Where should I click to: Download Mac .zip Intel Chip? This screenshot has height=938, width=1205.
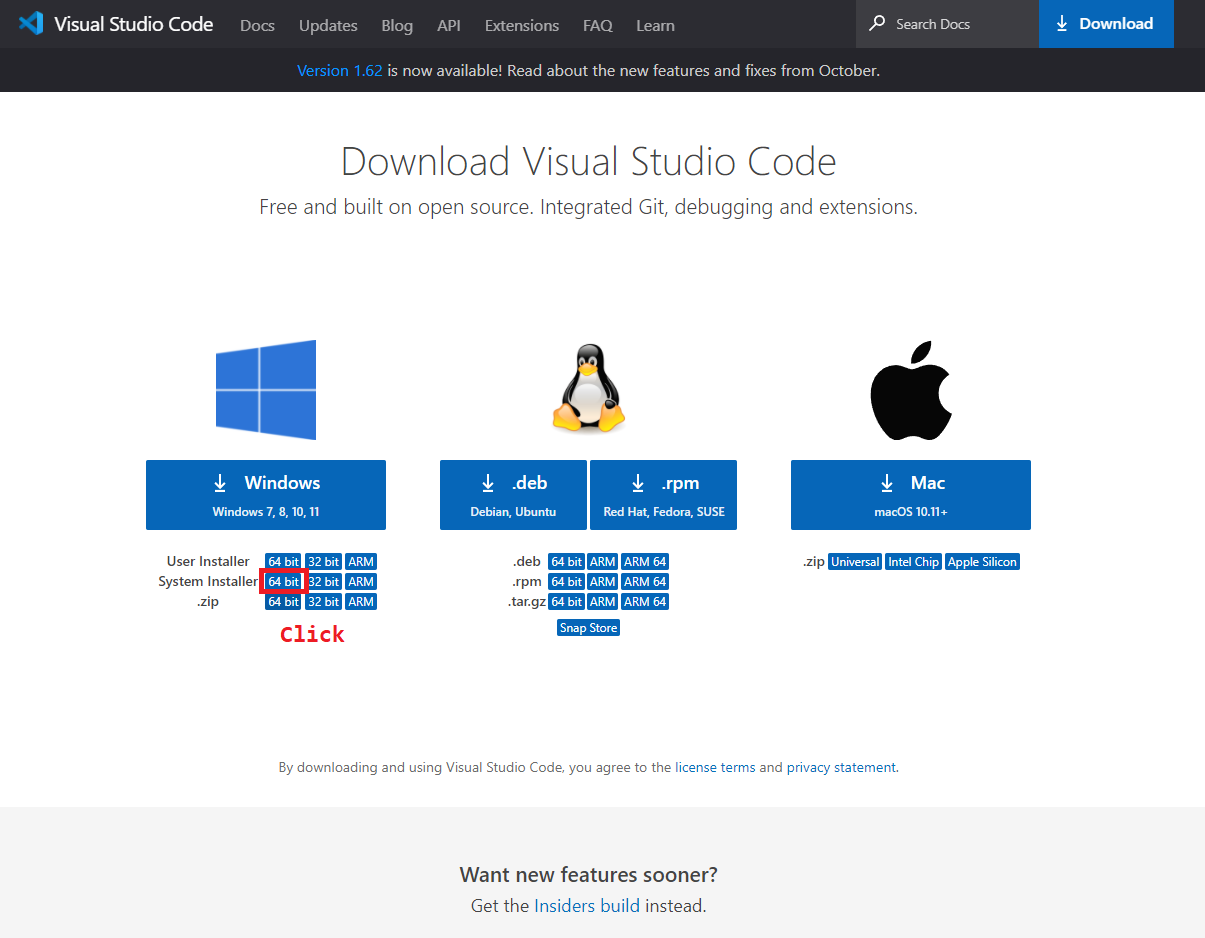(914, 562)
